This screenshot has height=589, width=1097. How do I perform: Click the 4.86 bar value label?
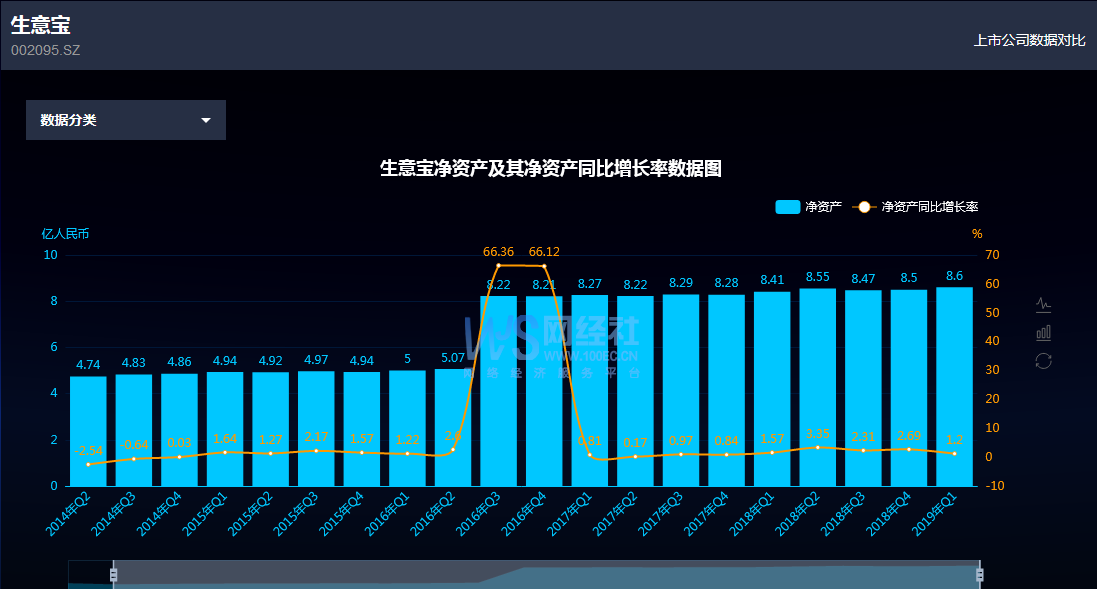tap(179, 362)
